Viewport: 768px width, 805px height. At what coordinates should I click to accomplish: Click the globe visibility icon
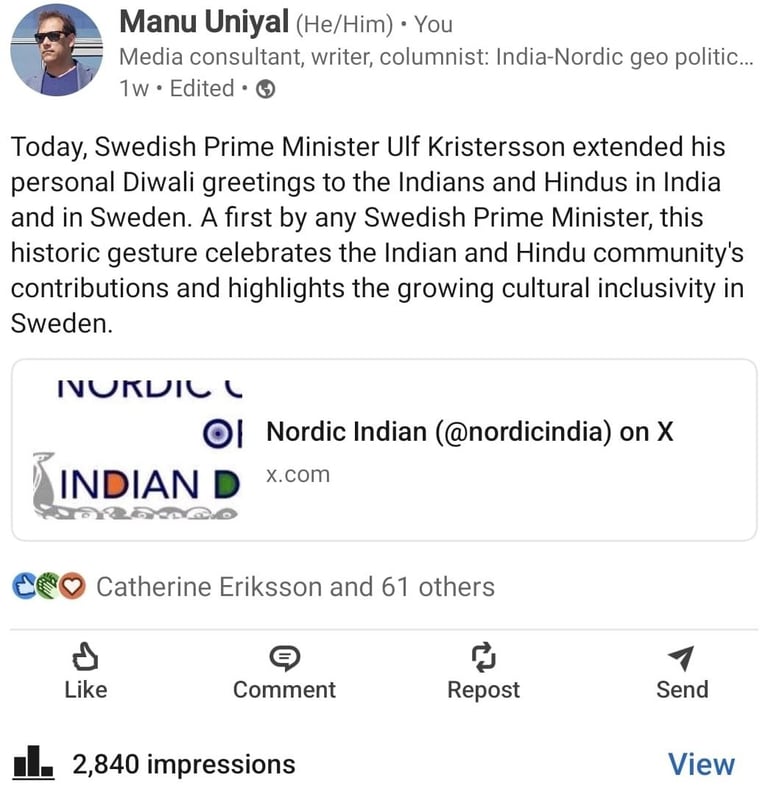click(x=266, y=89)
